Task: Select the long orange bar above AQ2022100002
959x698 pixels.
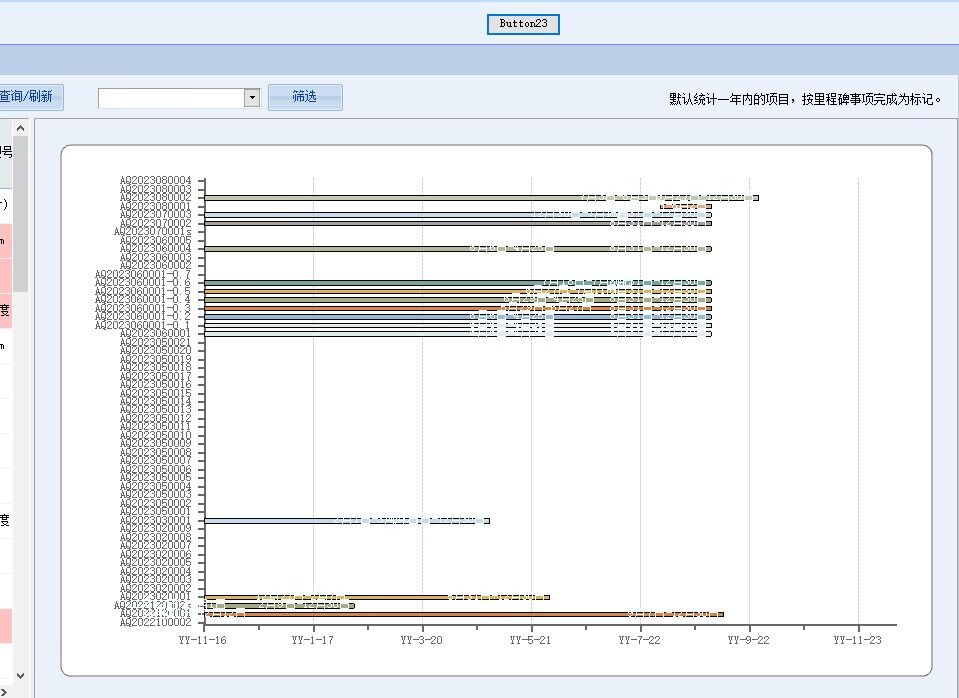Action: (464, 614)
